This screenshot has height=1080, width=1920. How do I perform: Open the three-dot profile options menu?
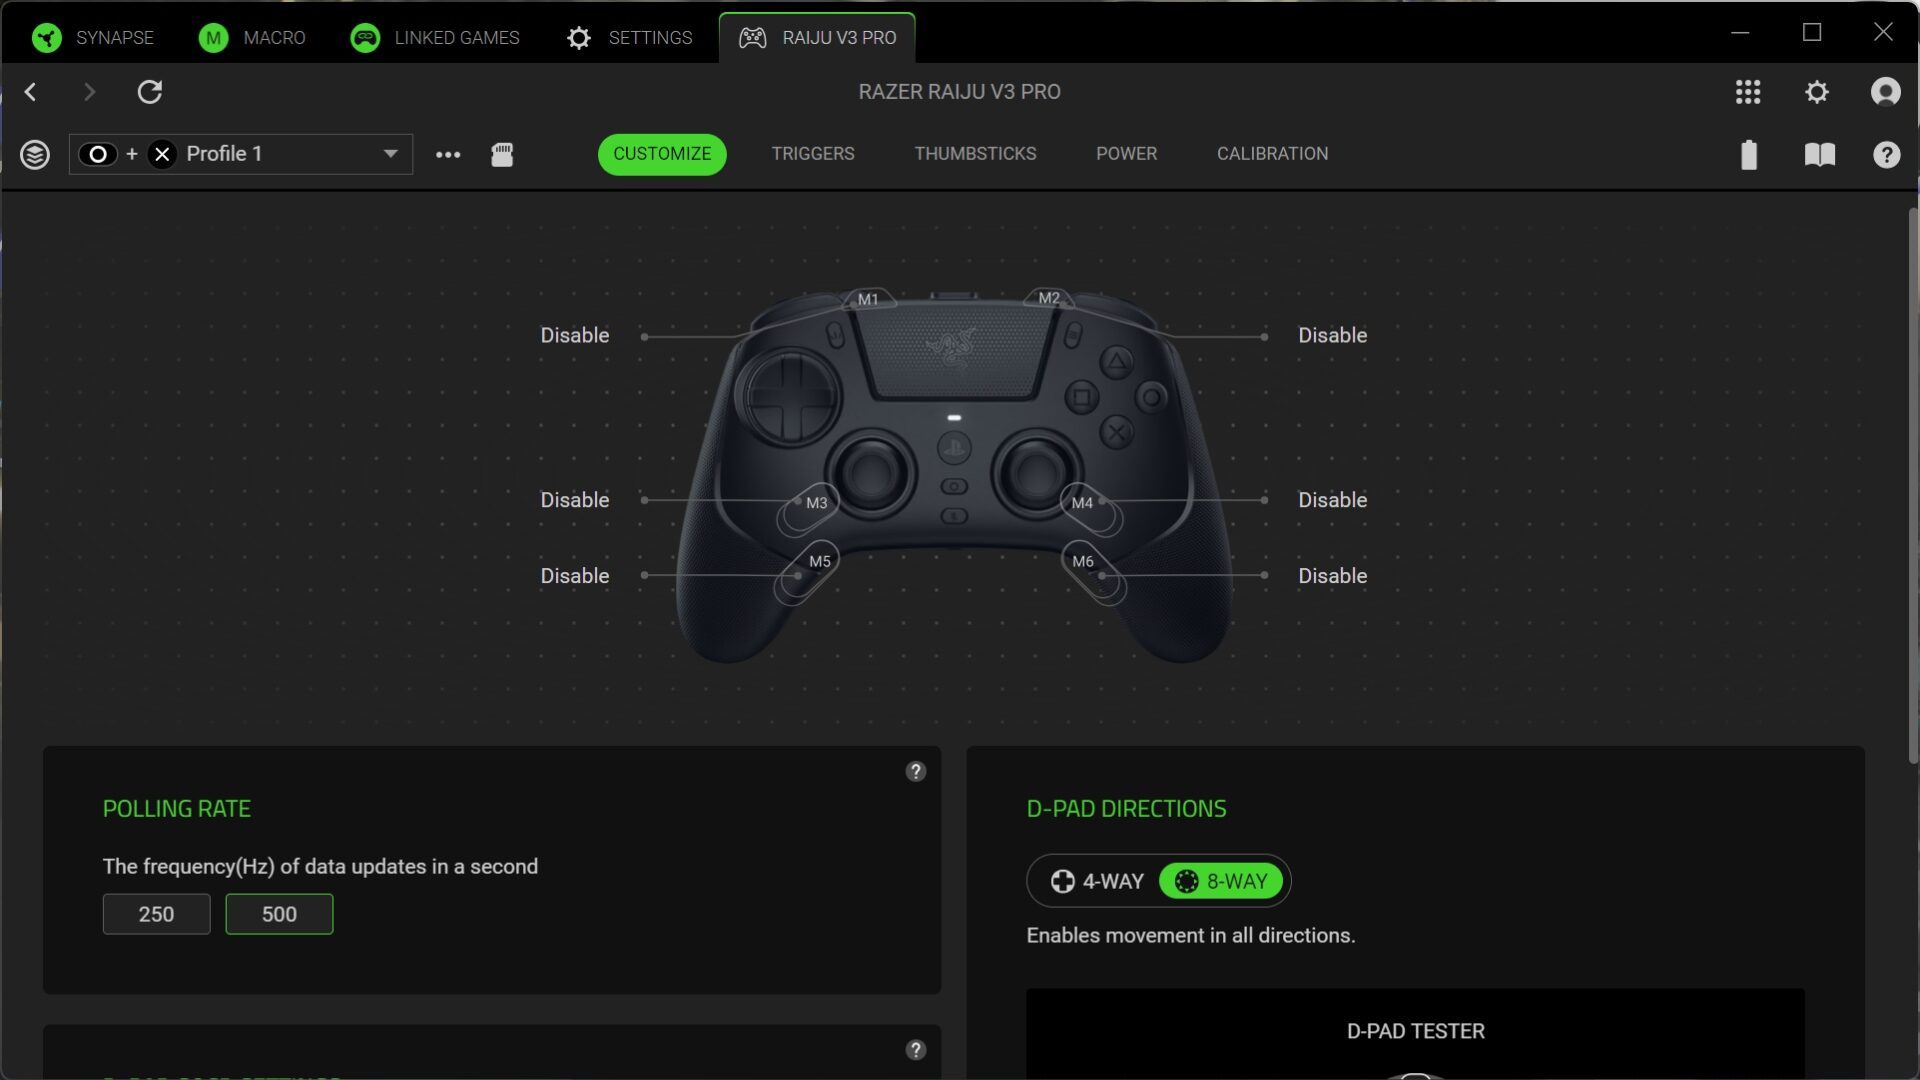pyautogui.click(x=448, y=154)
